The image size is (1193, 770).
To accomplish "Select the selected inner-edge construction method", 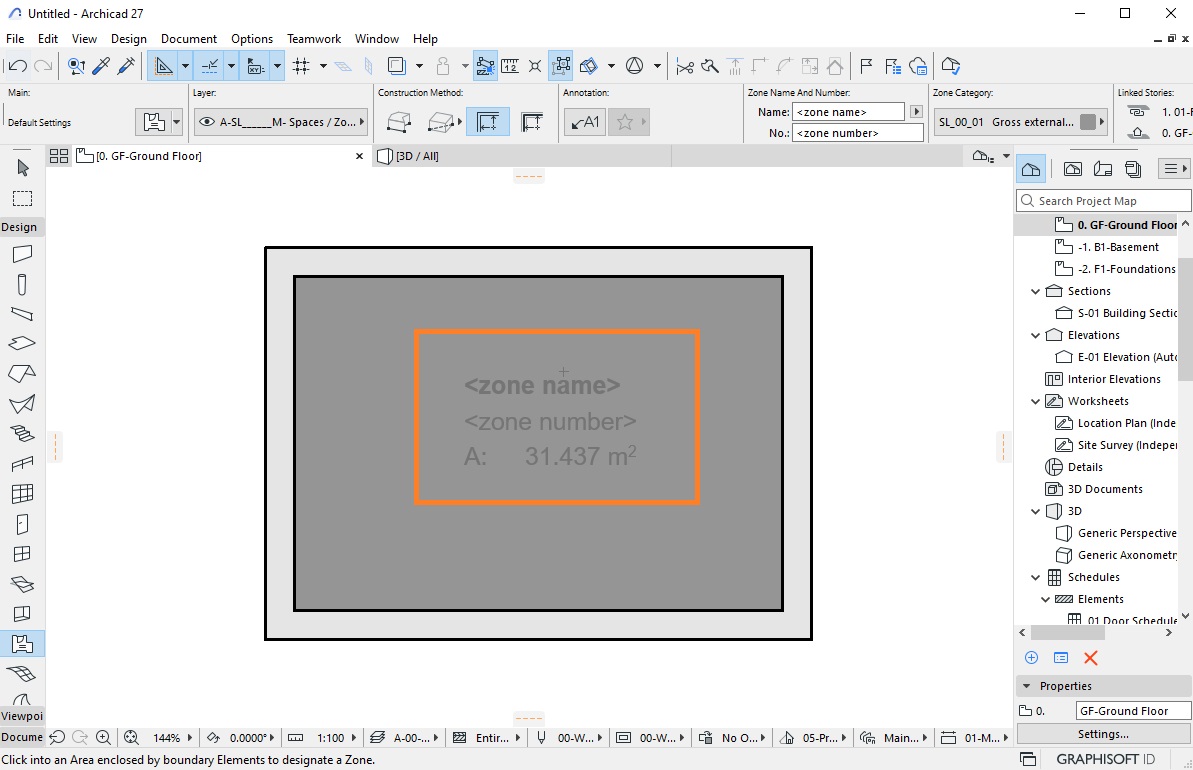I will coord(488,122).
